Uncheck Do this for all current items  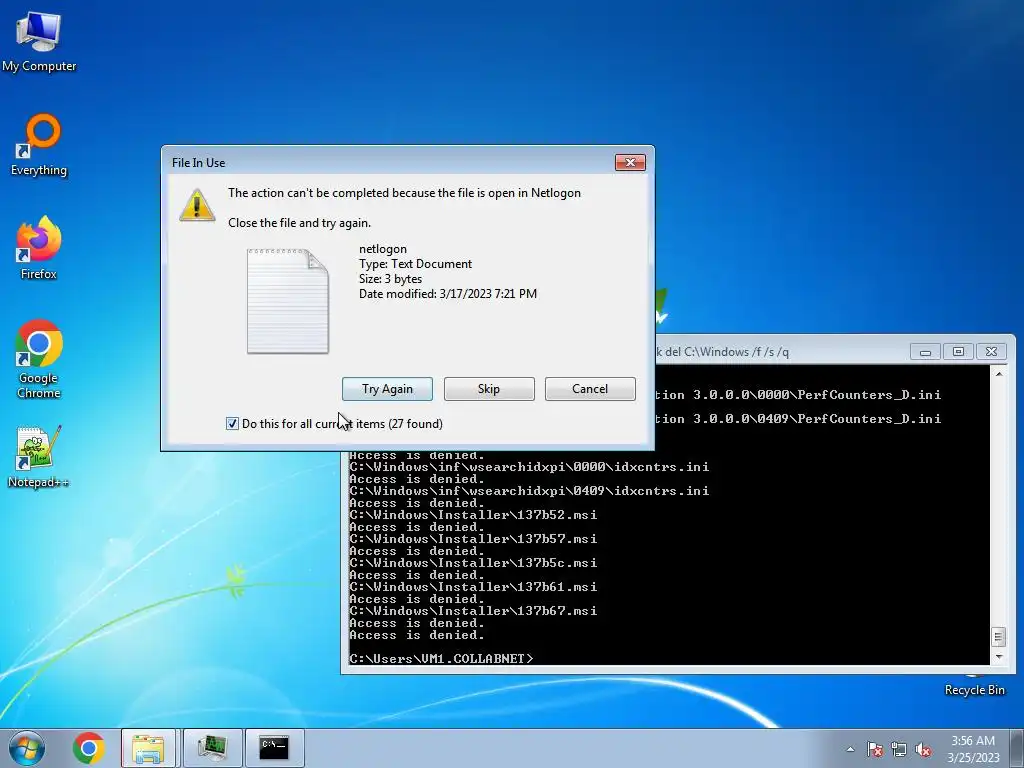click(232, 424)
